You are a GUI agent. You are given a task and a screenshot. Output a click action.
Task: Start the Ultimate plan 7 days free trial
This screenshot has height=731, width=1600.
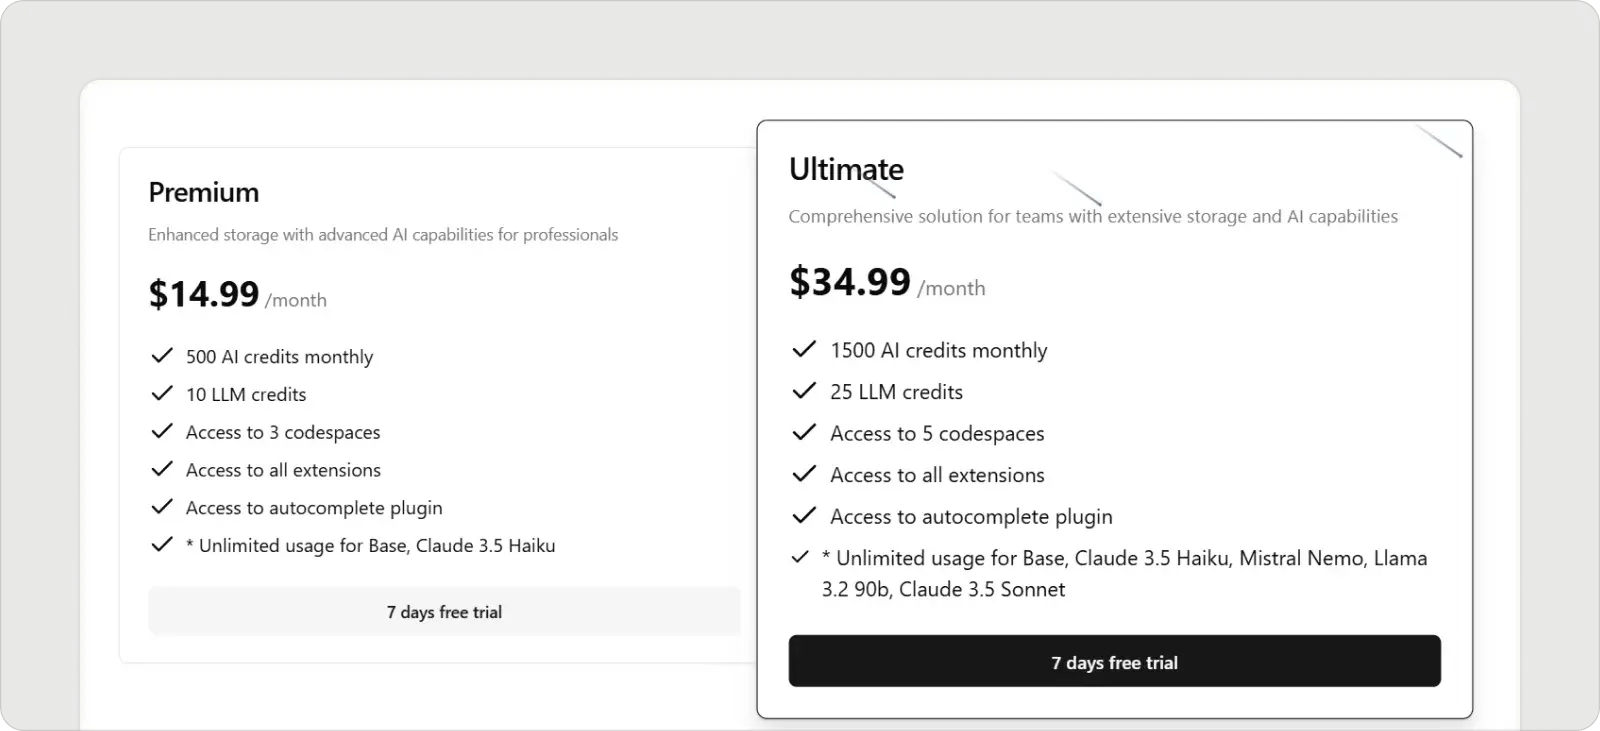click(x=1114, y=662)
